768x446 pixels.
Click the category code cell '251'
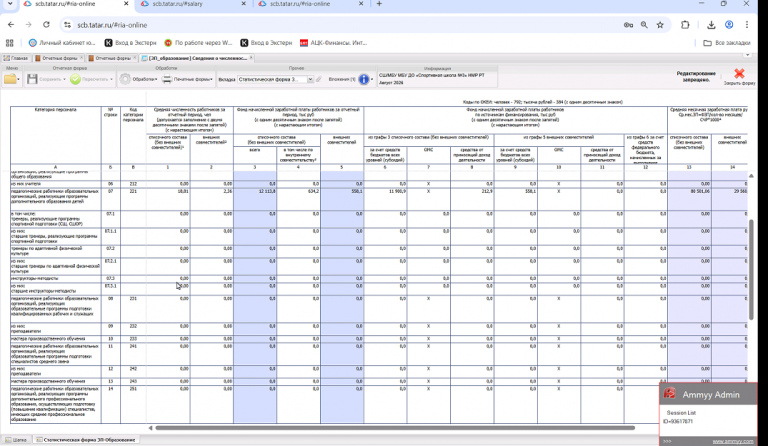coord(133,404)
